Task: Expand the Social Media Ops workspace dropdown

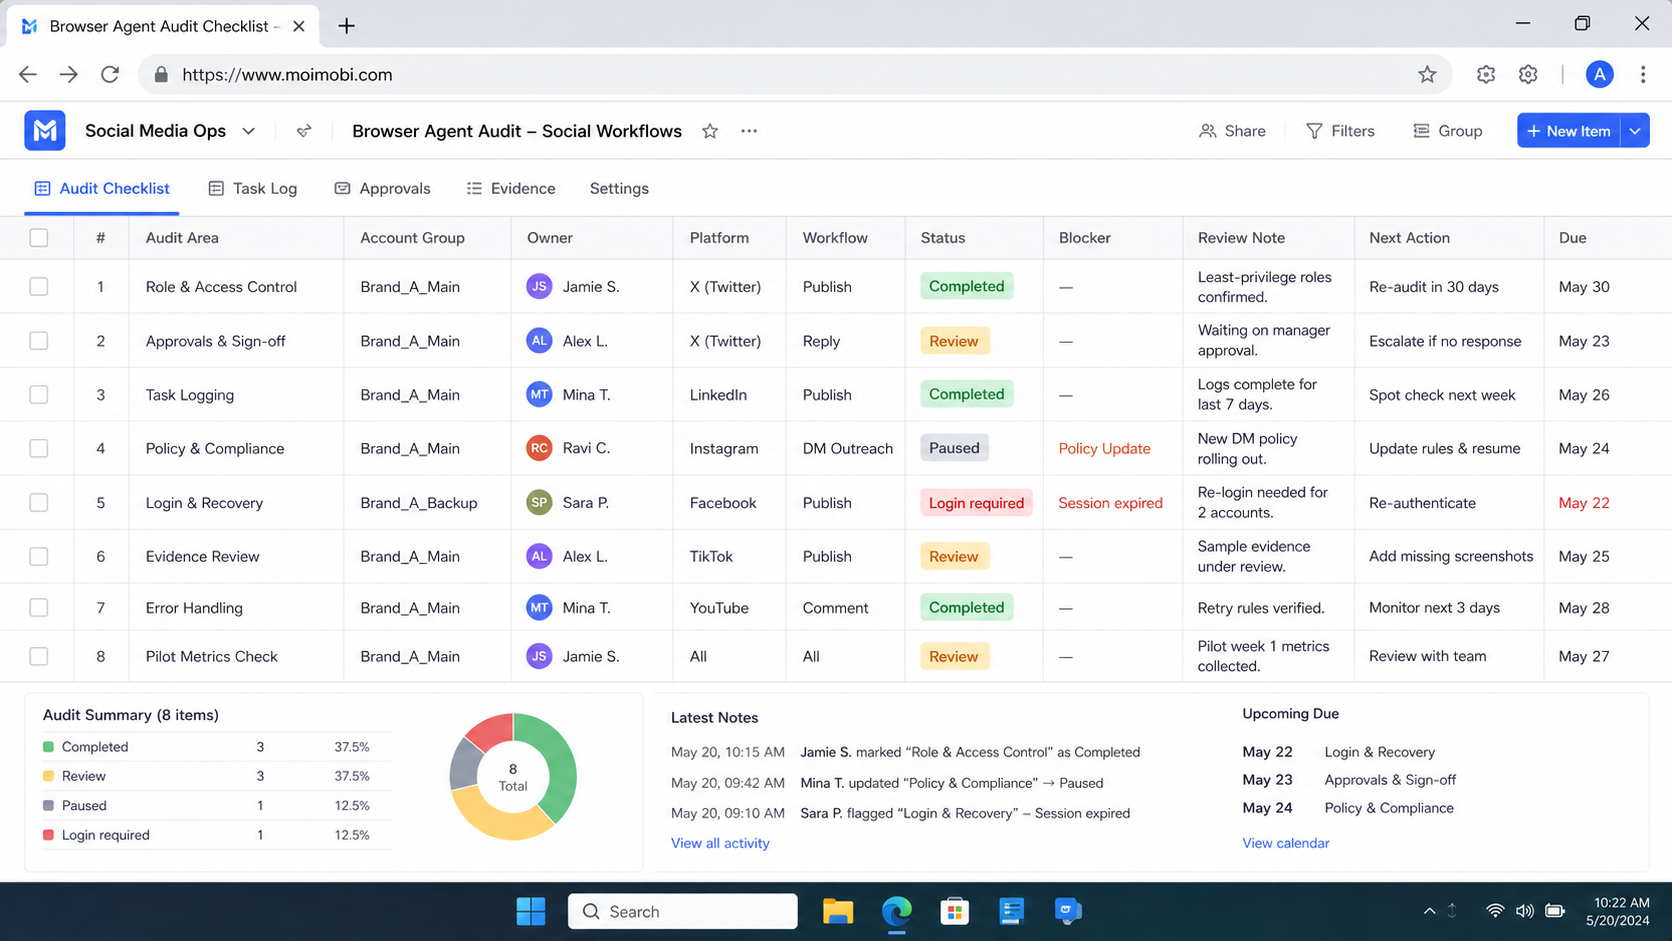Action: click(249, 131)
